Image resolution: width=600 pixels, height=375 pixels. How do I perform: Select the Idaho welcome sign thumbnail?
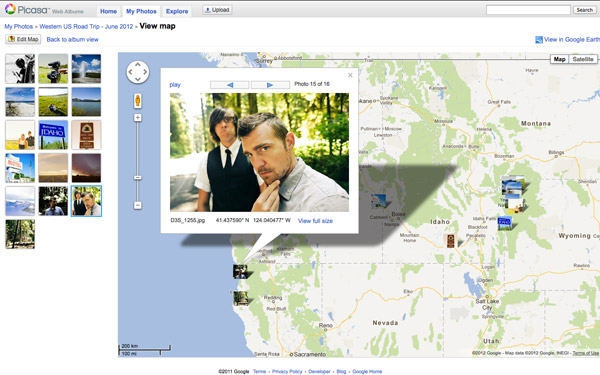pos(53,135)
